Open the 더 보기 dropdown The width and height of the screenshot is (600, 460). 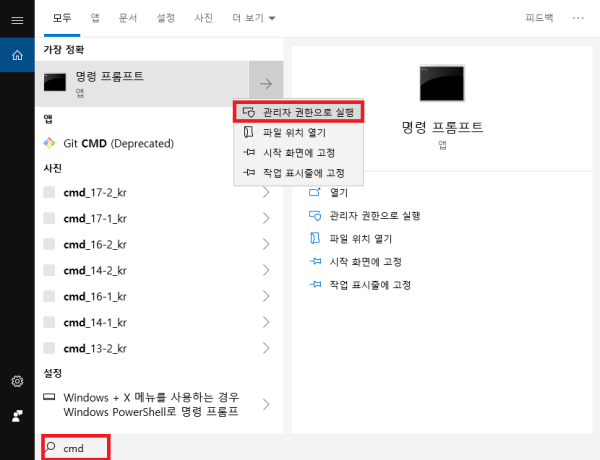[x=254, y=18]
